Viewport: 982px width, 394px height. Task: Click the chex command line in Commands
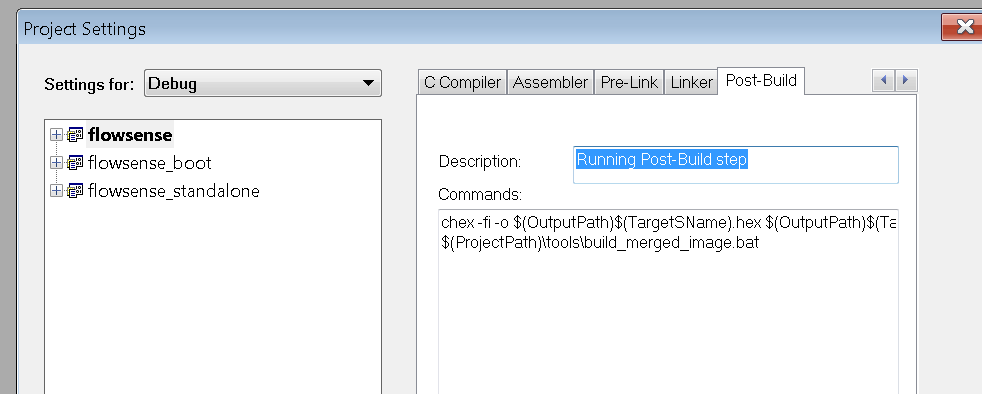coord(668,223)
